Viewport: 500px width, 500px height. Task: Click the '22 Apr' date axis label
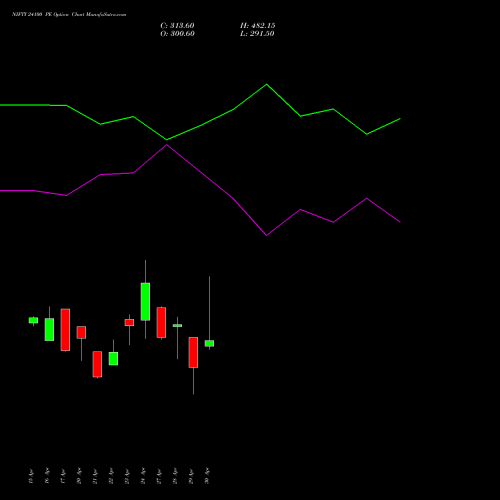[111, 476]
